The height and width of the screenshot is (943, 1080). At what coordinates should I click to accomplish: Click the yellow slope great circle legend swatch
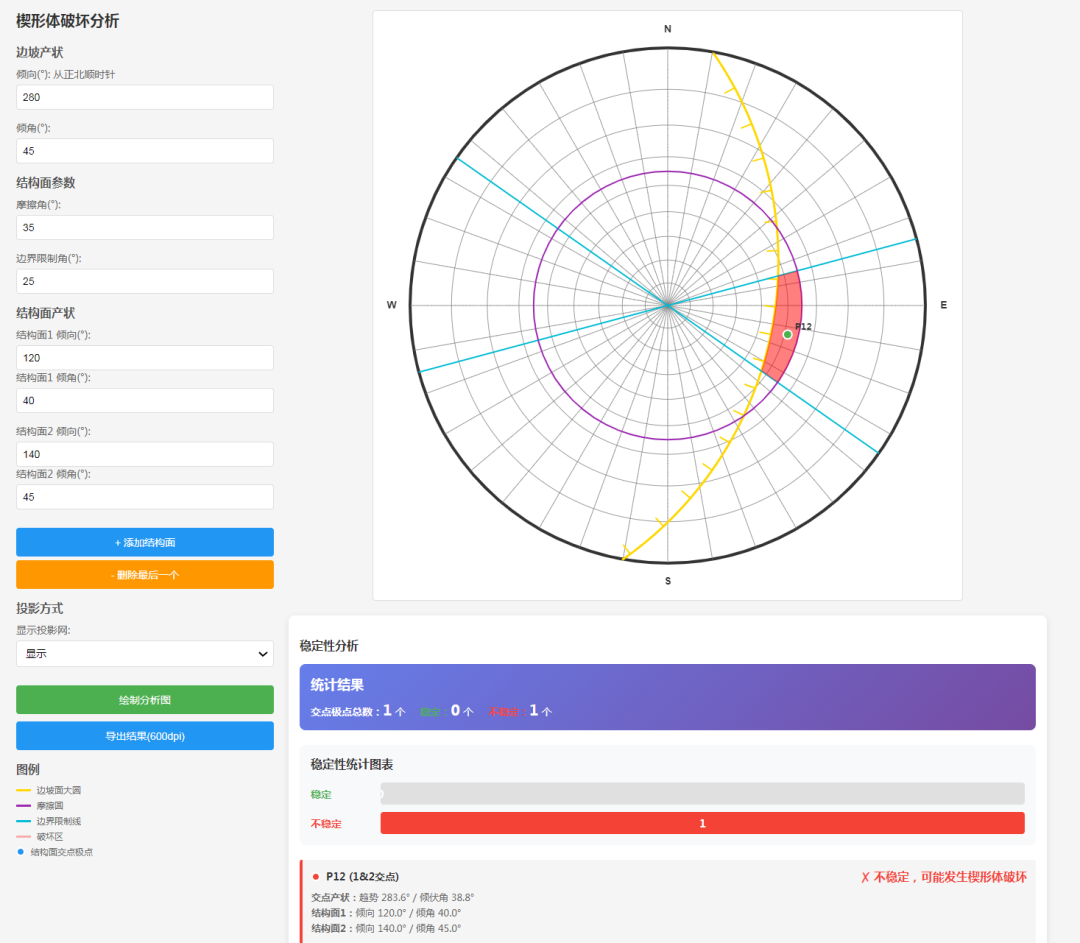pyautogui.click(x=24, y=790)
